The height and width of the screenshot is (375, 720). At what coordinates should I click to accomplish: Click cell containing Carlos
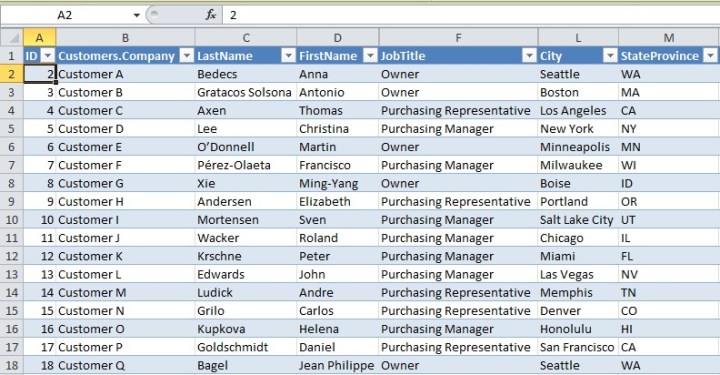pyautogui.click(x=338, y=311)
